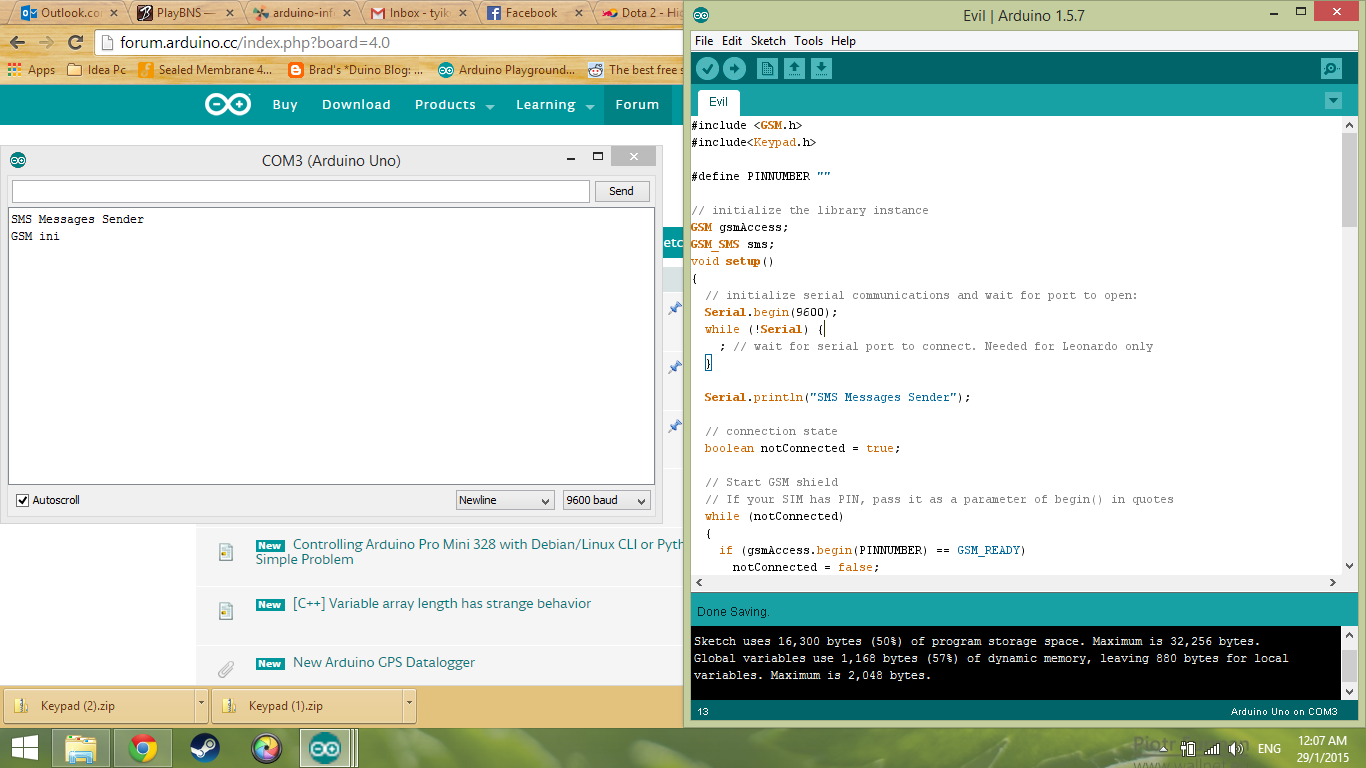1366x768 pixels.
Task: Expand the sketch tab dropdown arrow
Action: point(1332,101)
